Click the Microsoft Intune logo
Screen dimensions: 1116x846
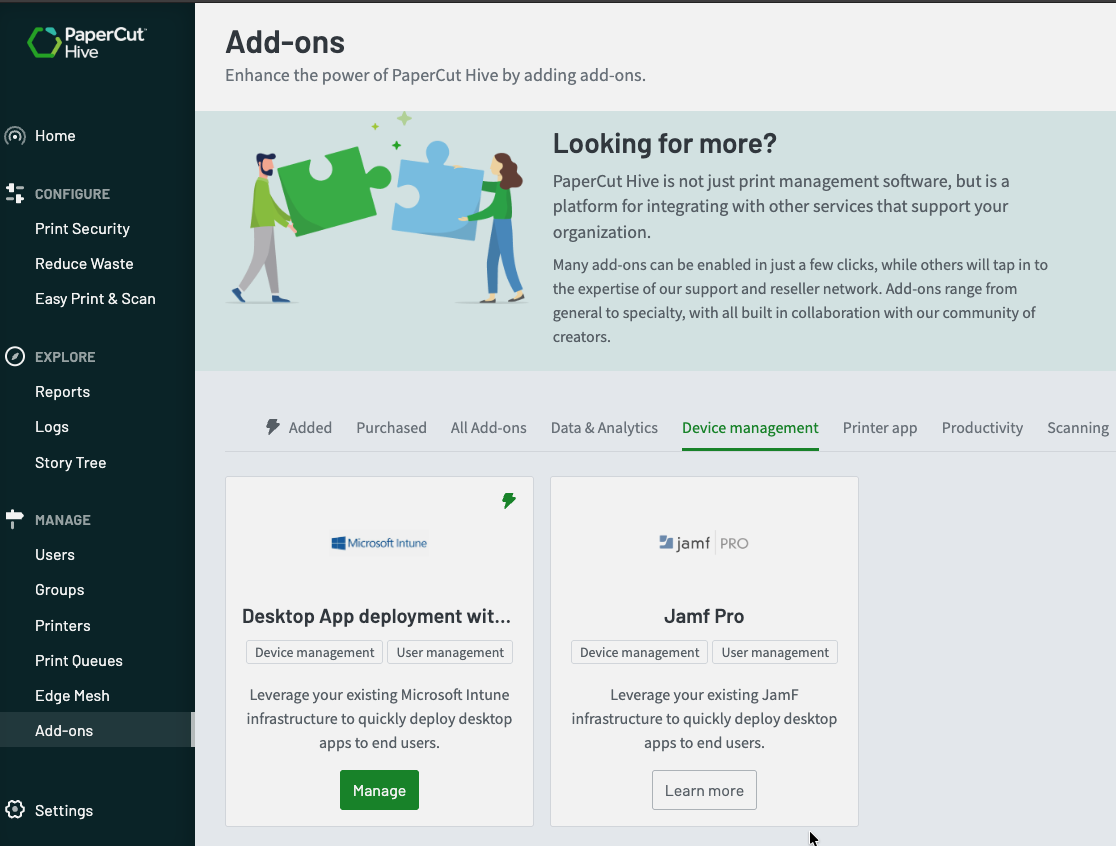pos(379,543)
